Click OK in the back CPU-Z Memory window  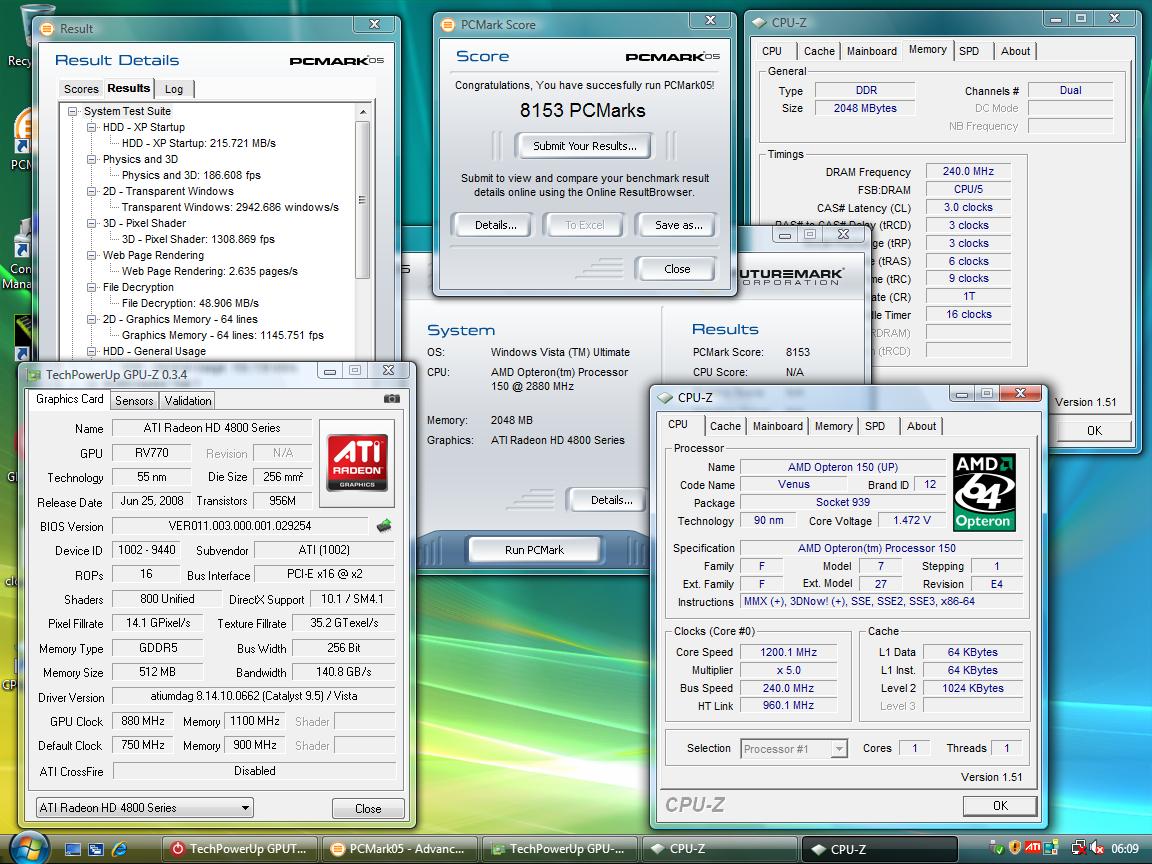click(1094, 431)
